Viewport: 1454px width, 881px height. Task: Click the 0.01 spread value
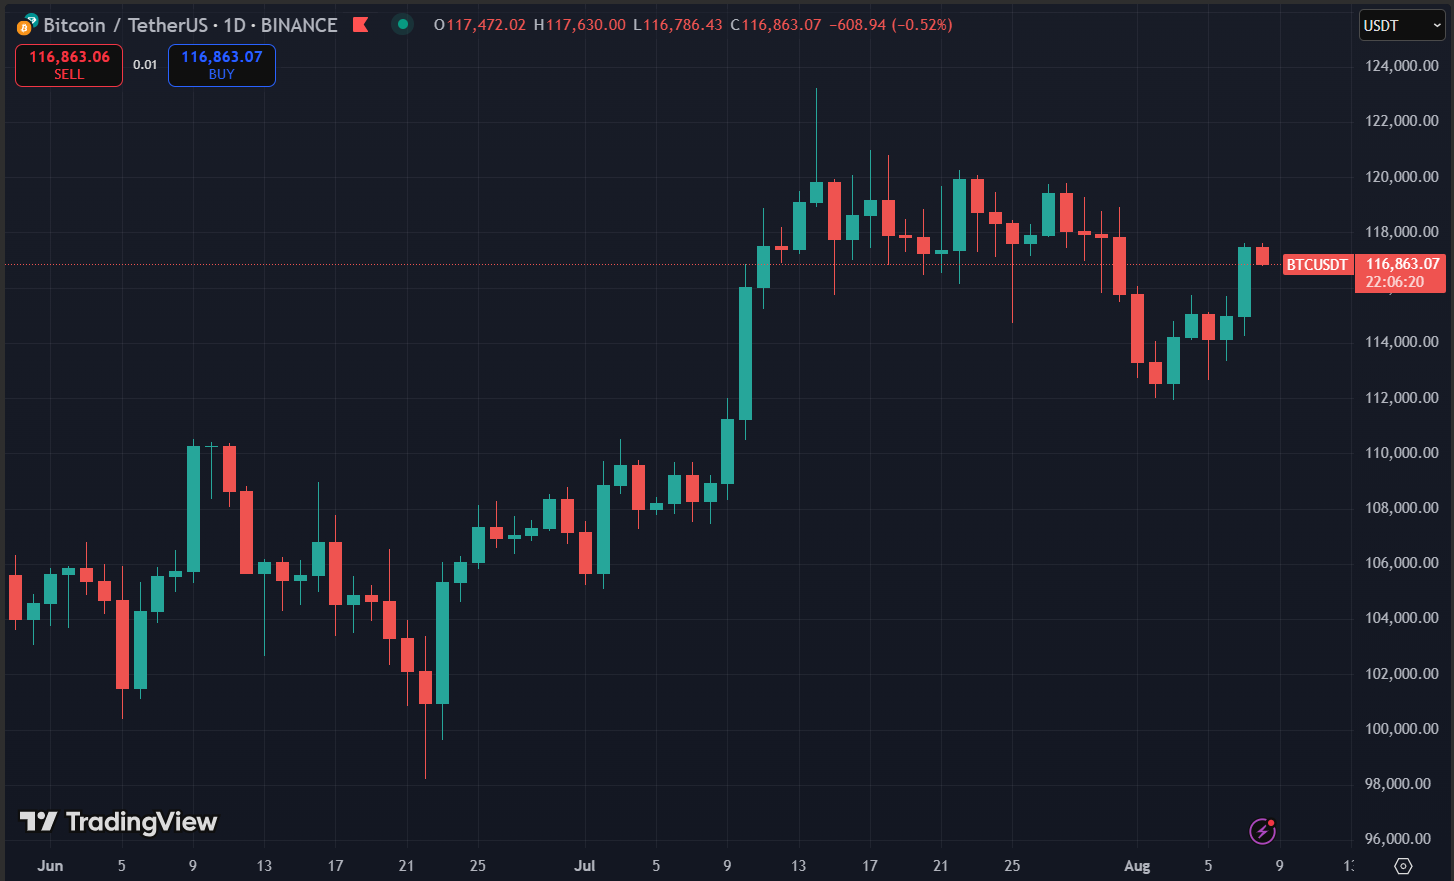(145, 65)
